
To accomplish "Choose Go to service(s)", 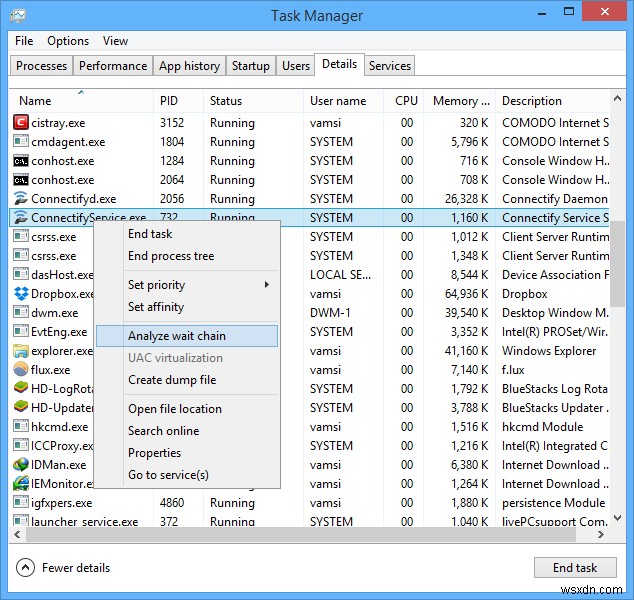I will pyautogui.click(x=186, y=475).
